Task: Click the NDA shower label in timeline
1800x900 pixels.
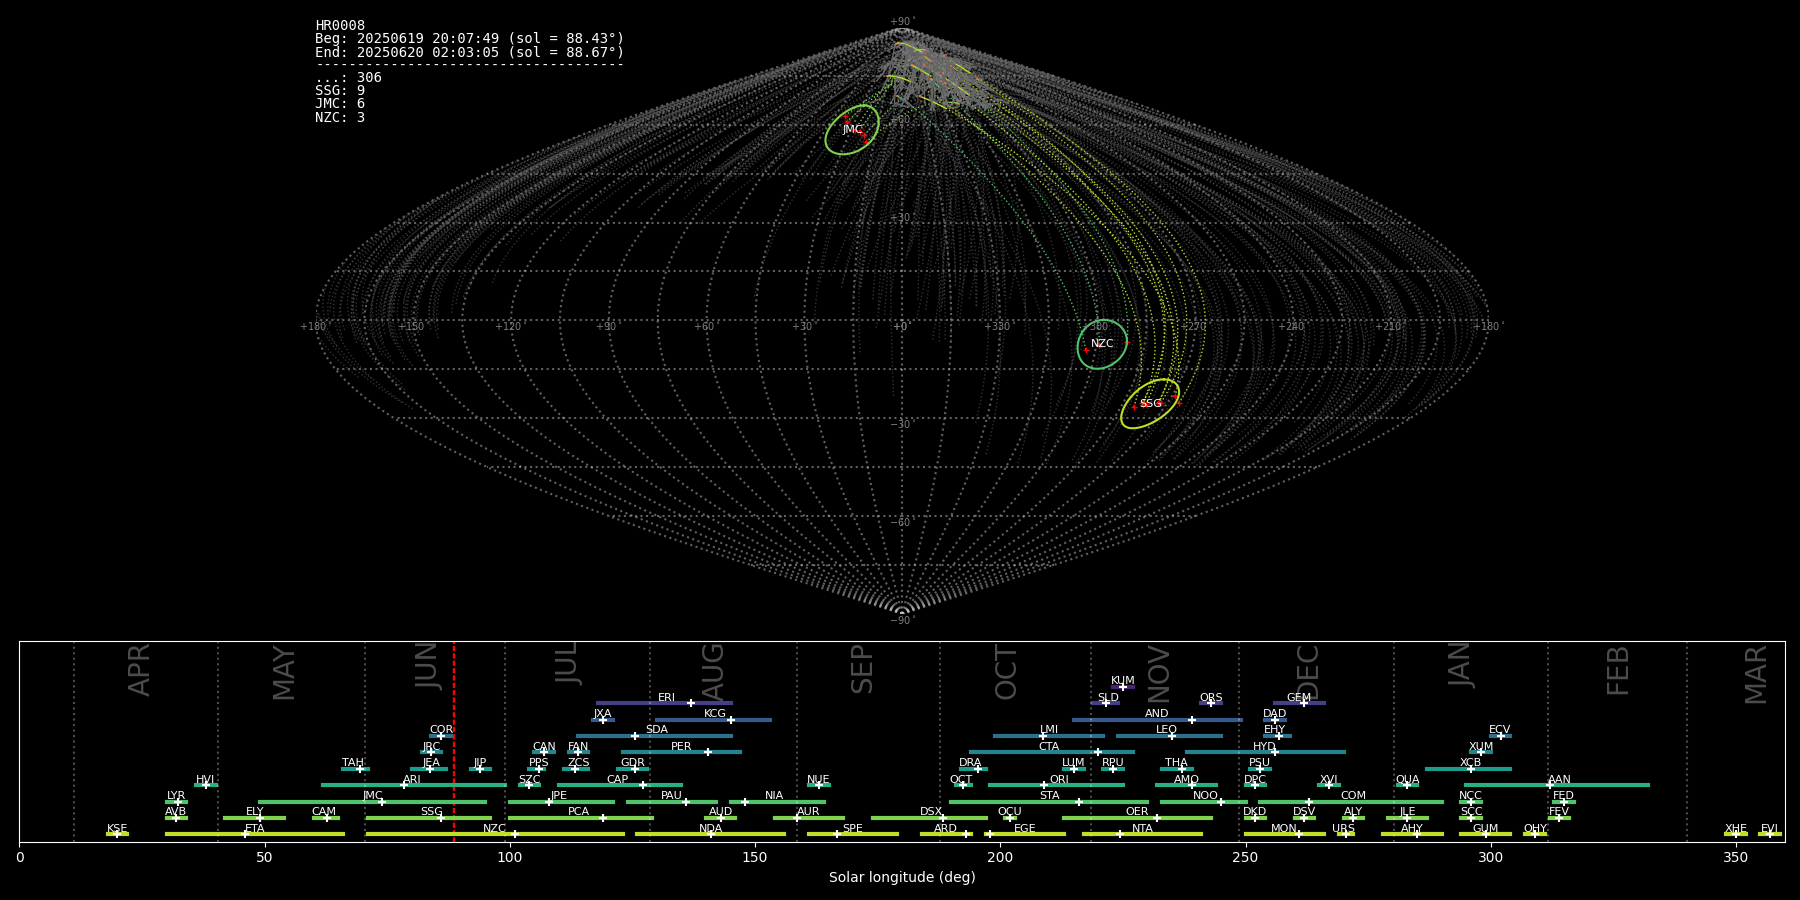Action: click(x=710, y=829)
